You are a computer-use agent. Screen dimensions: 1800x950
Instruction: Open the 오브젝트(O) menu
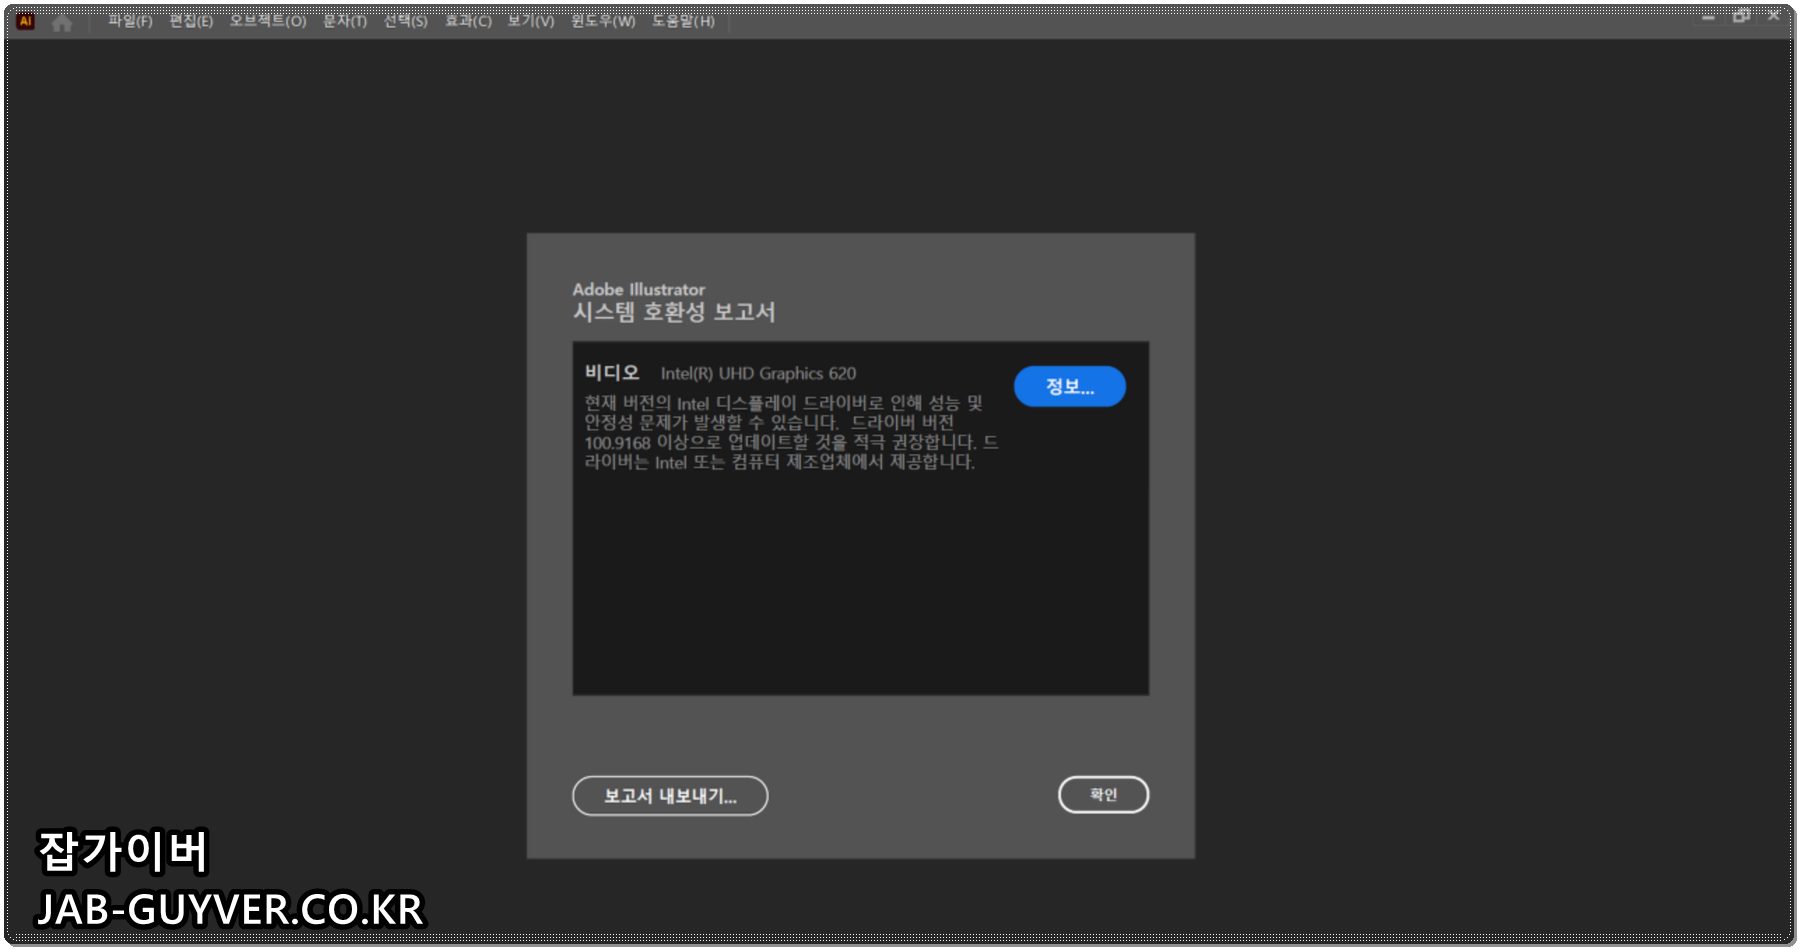pyautogui.click(x=268, y=21)
